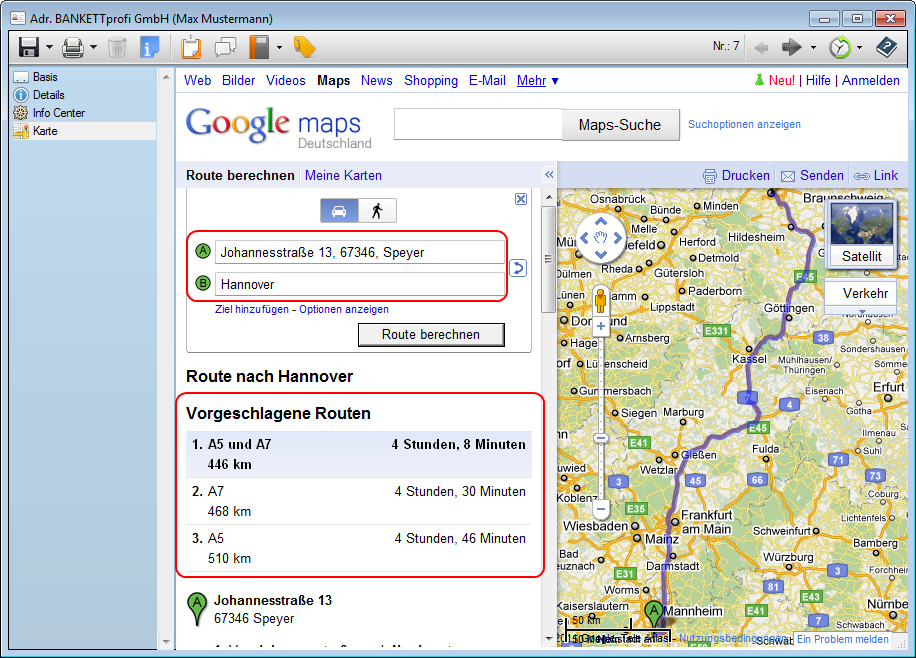Click the Route berechnen button
Viewport: 916px width, 658px height.
(430, 335)
